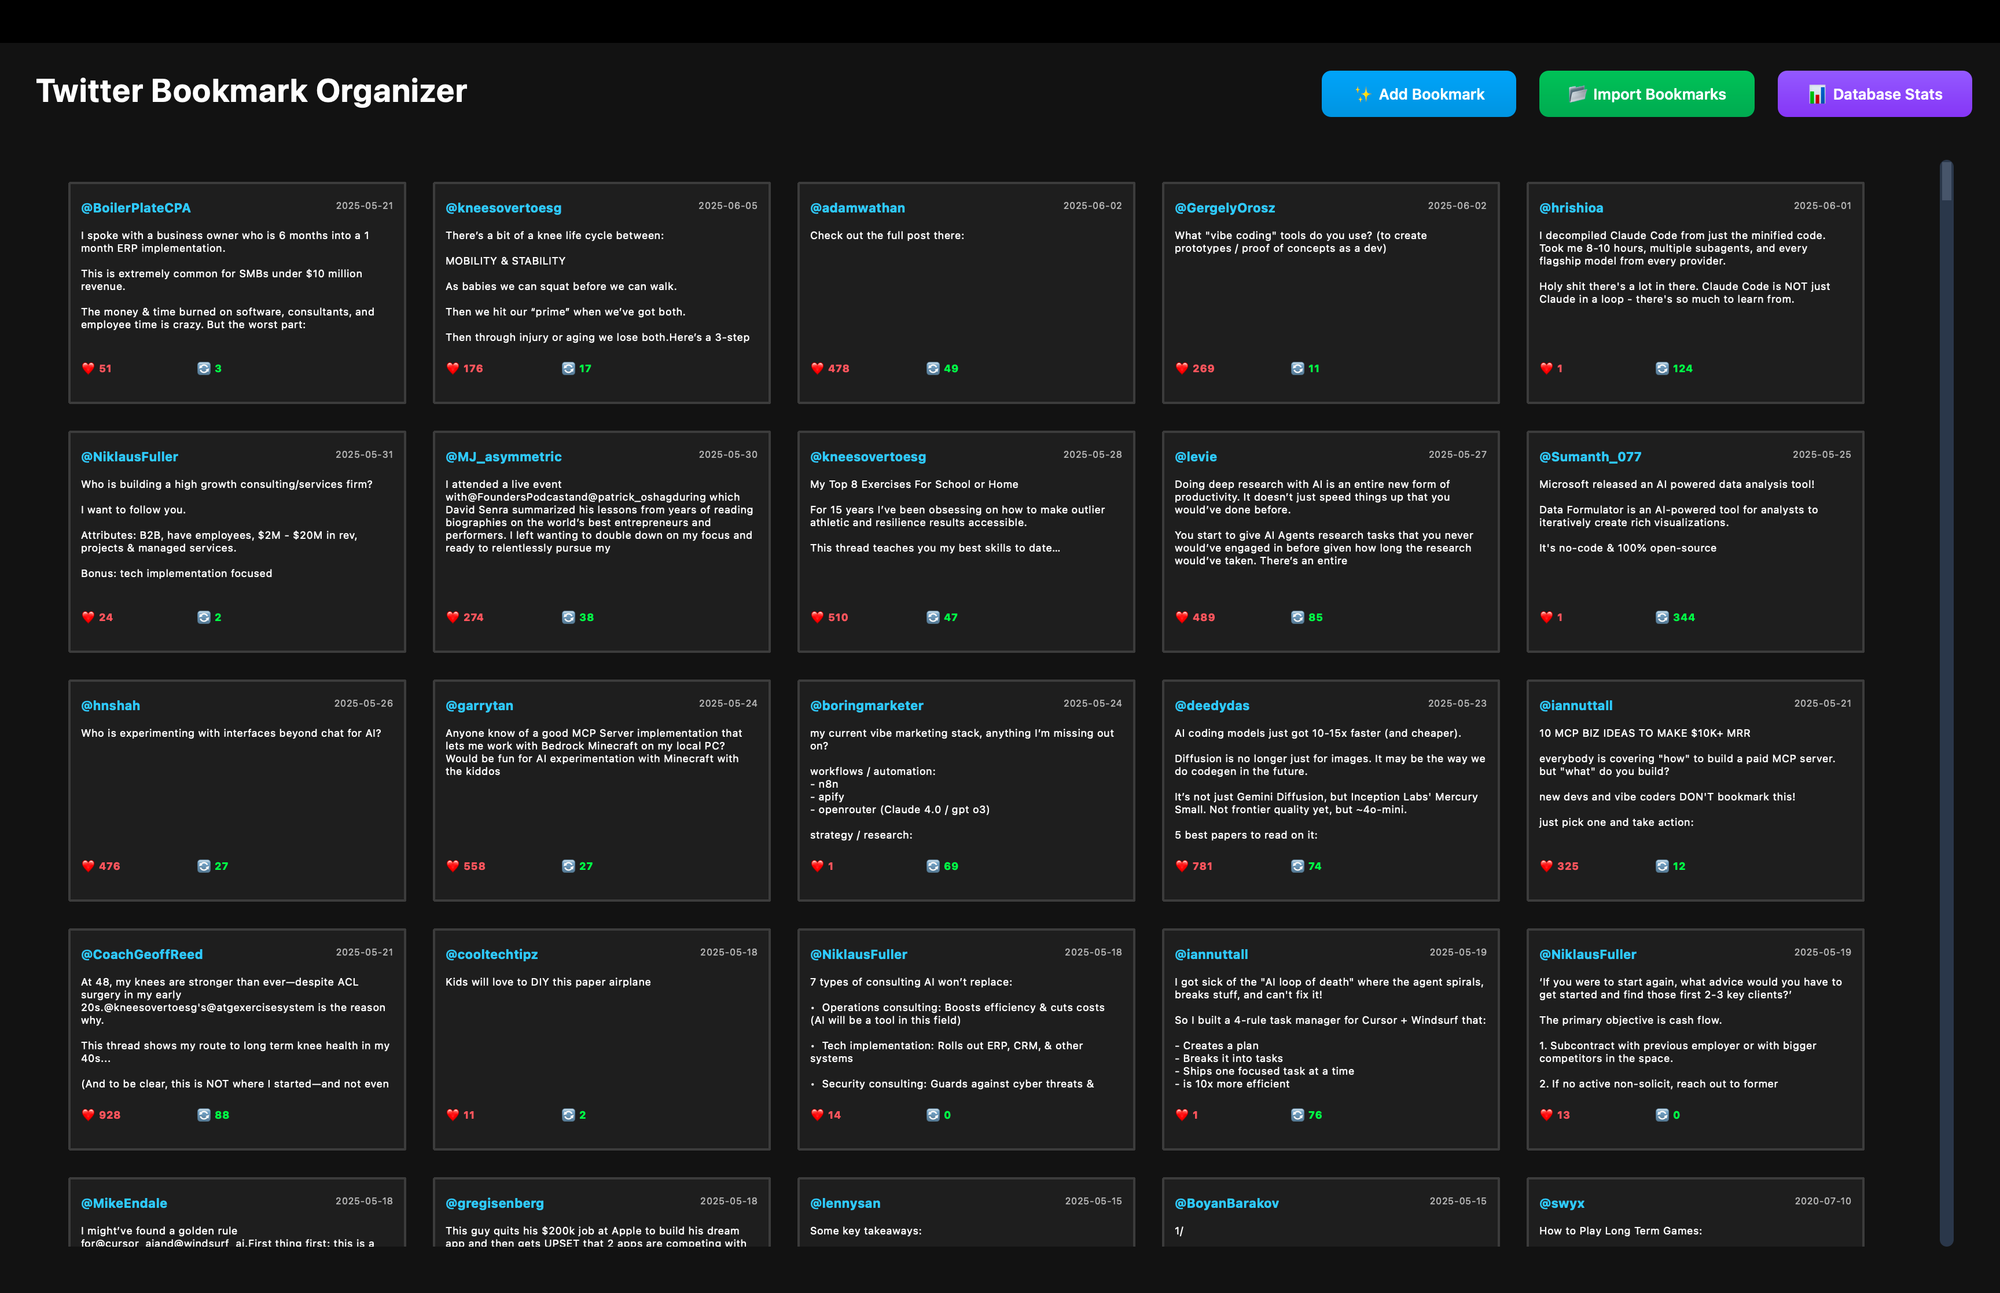
Task: Click the heart icon on @levie card
Action: (x=1182, y=617)
